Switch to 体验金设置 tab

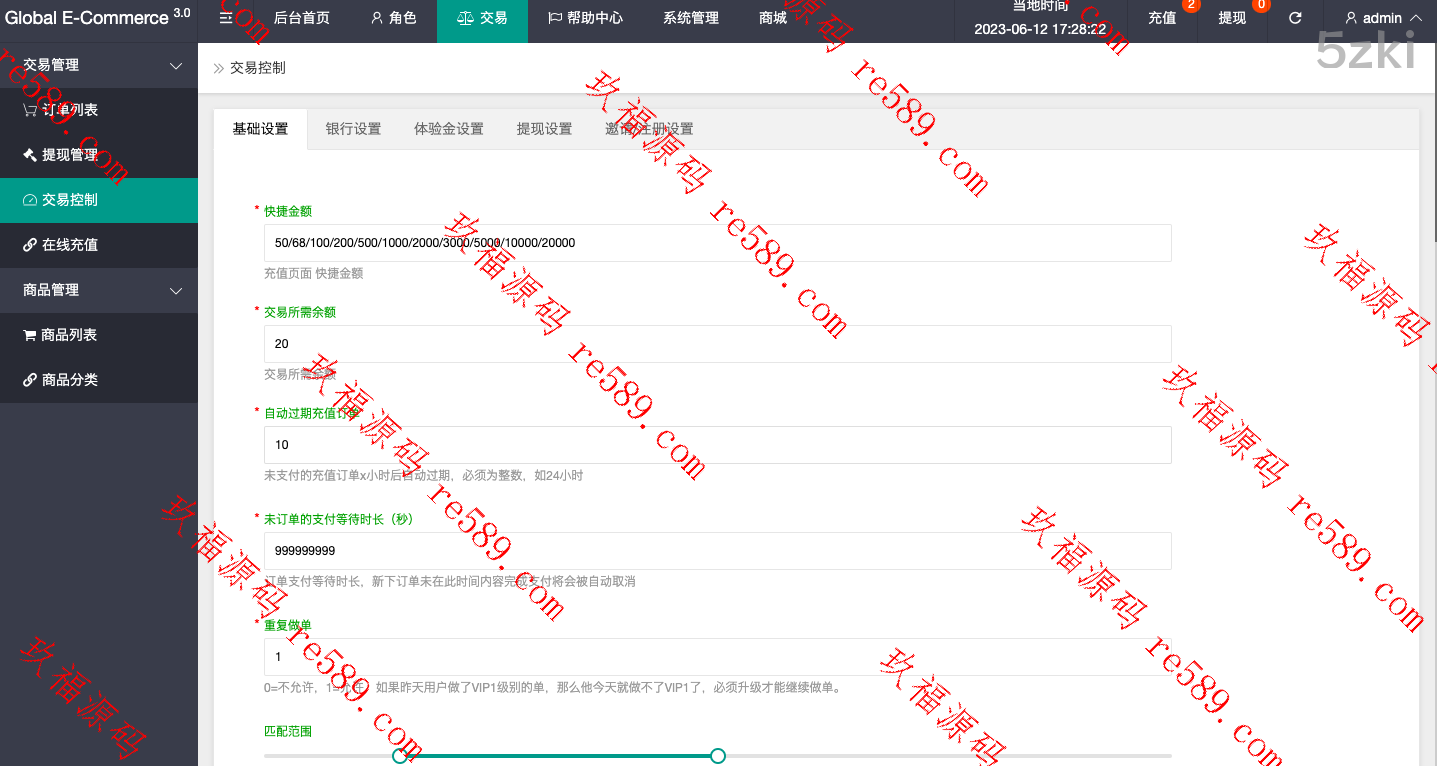tap(449, 129)
